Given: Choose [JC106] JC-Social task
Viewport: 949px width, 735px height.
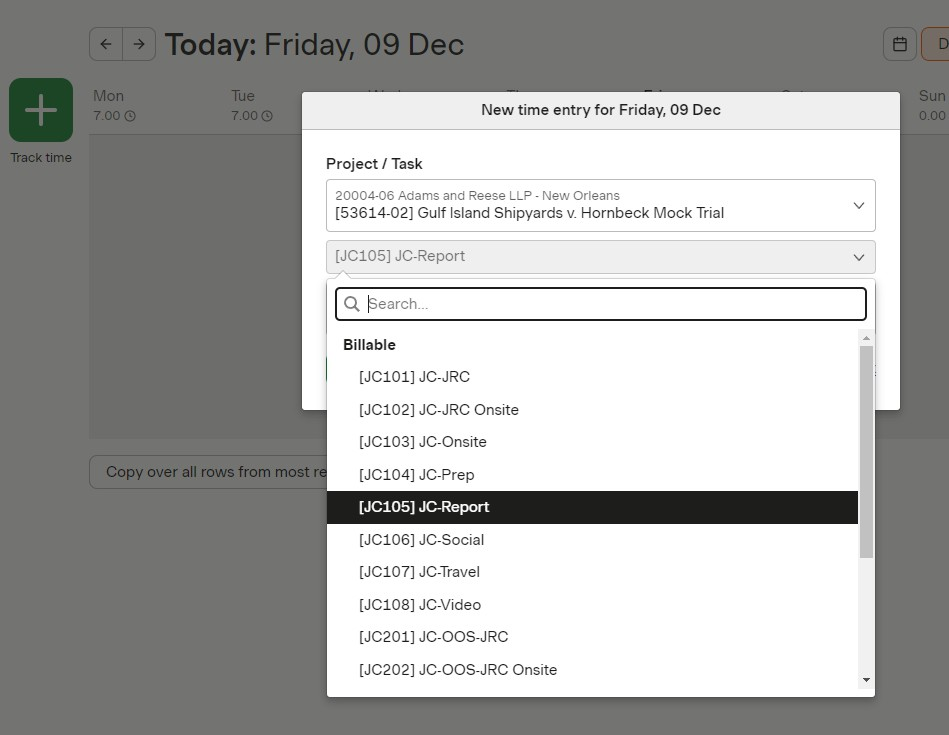Looking at the screenshot, I should (421, 540).
